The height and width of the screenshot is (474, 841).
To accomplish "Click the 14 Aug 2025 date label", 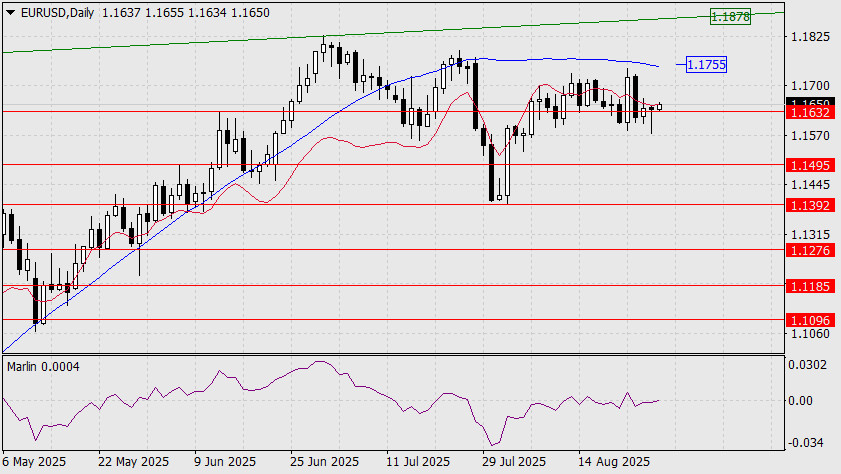I will [614, 462].
